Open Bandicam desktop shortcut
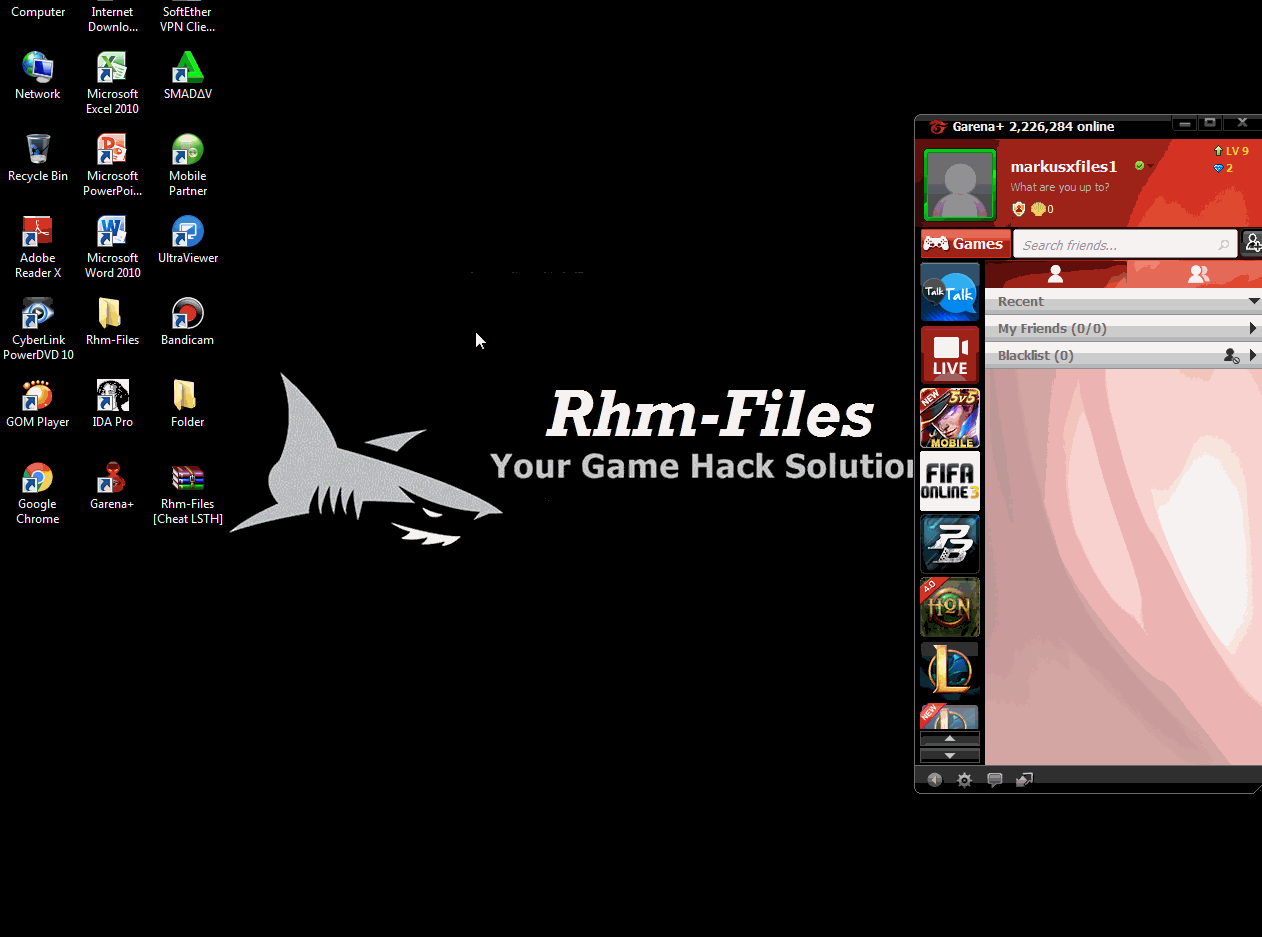Screen dimensions: 1262x937 point(188,322)
